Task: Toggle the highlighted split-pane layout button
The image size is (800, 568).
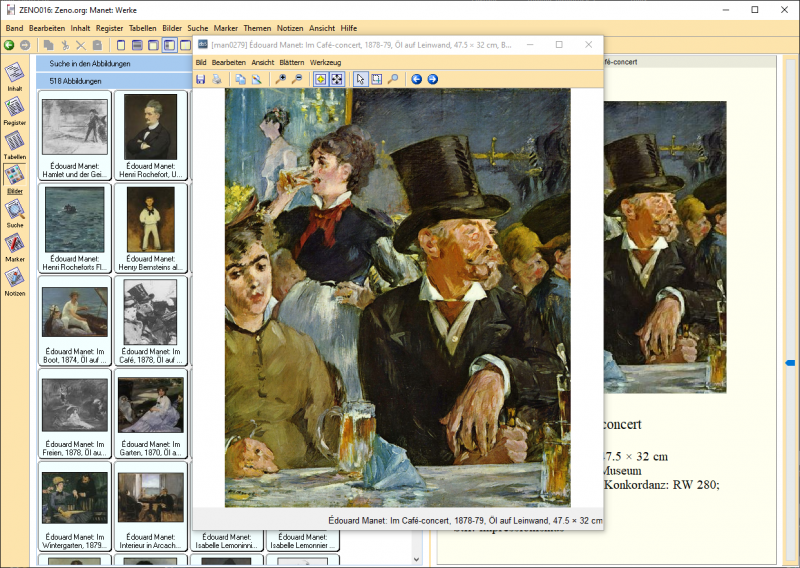Action: (x=169, y=45)
